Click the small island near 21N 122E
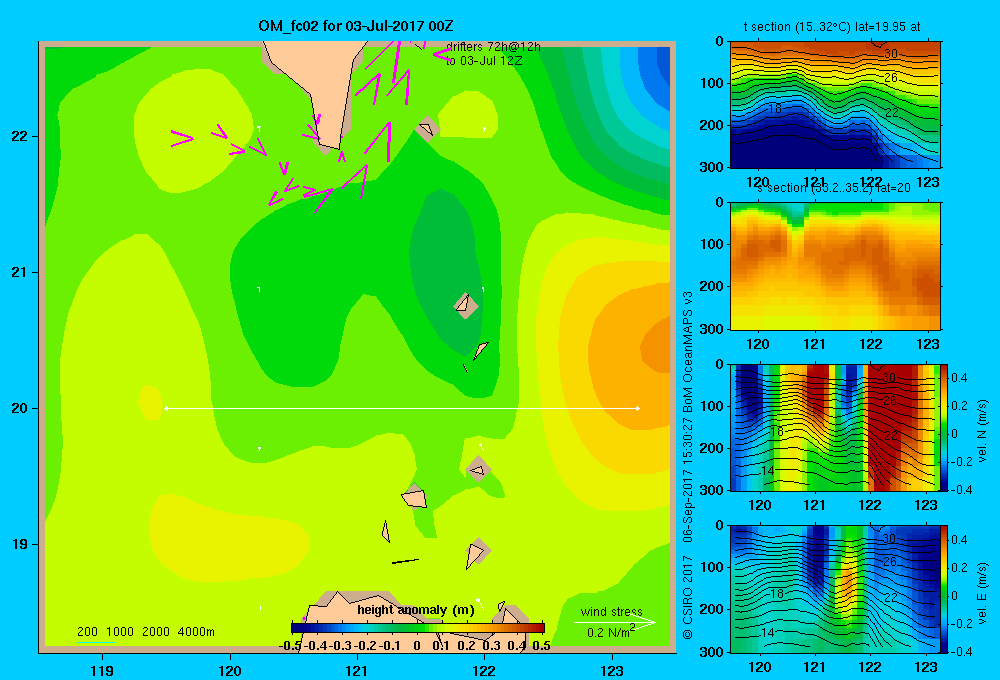The height and width of the screenshot is (680, 1000). pos(465,306)
